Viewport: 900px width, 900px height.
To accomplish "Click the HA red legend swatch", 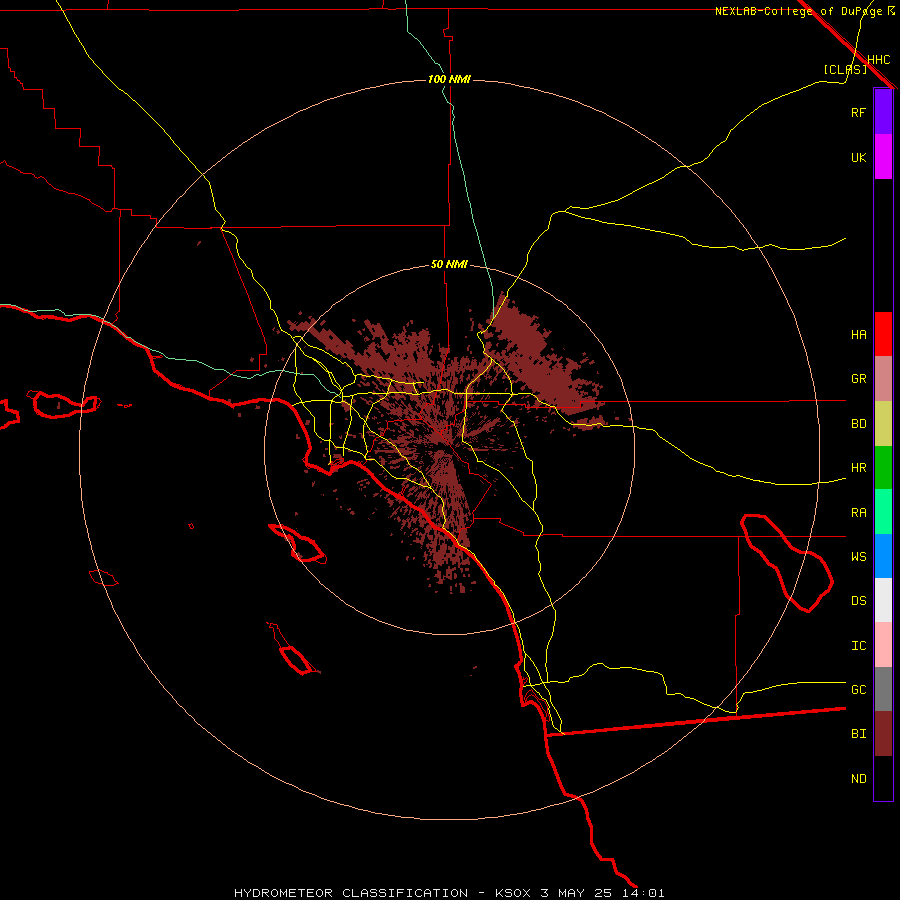I will point(883,334).
